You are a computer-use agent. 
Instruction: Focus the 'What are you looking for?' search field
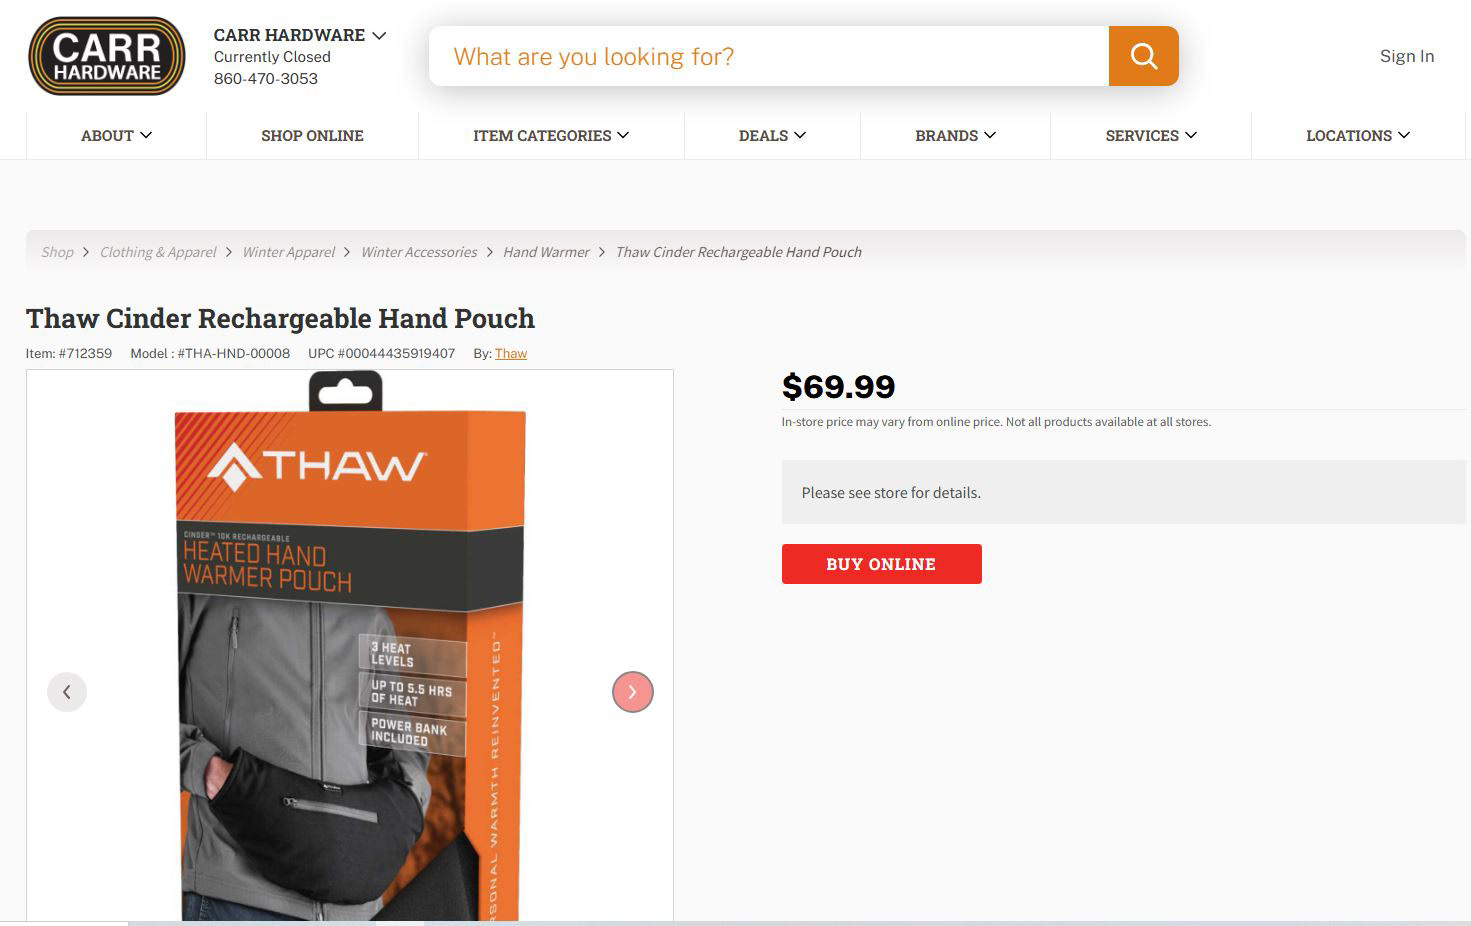tap(769, 56)
